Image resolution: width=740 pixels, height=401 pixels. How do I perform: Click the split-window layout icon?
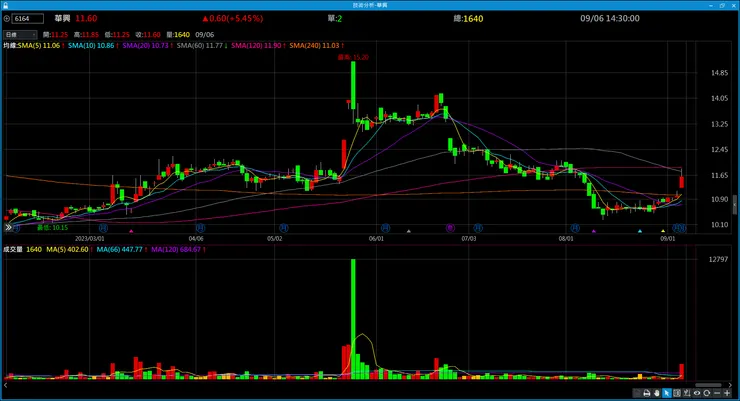[677, 393]
